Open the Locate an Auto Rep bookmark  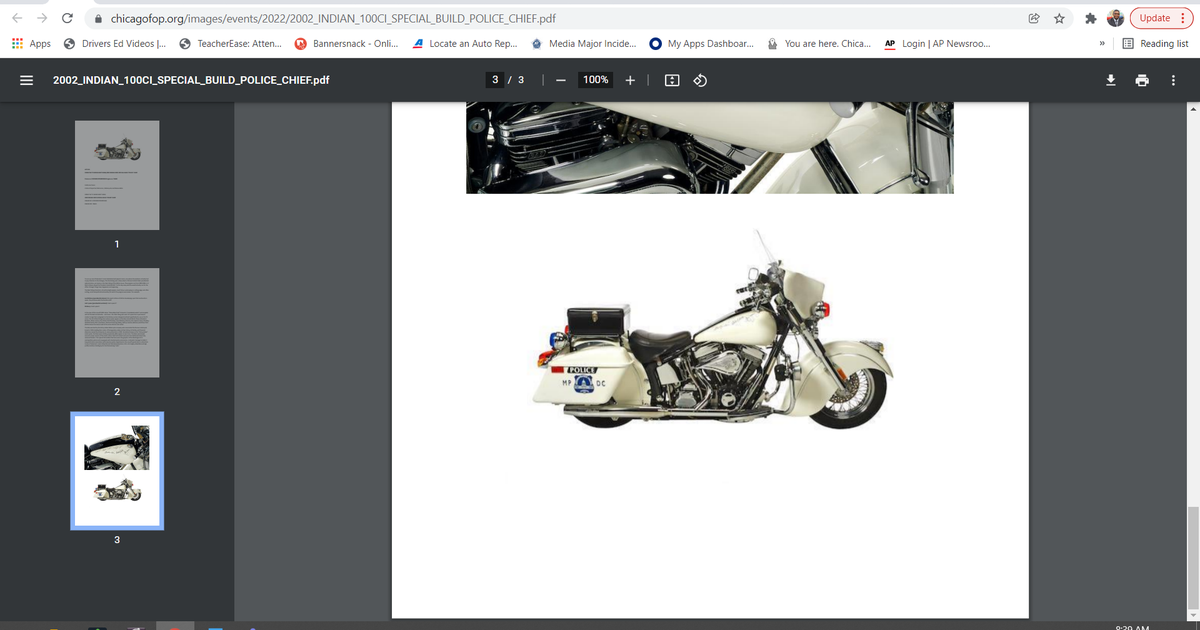465,44
